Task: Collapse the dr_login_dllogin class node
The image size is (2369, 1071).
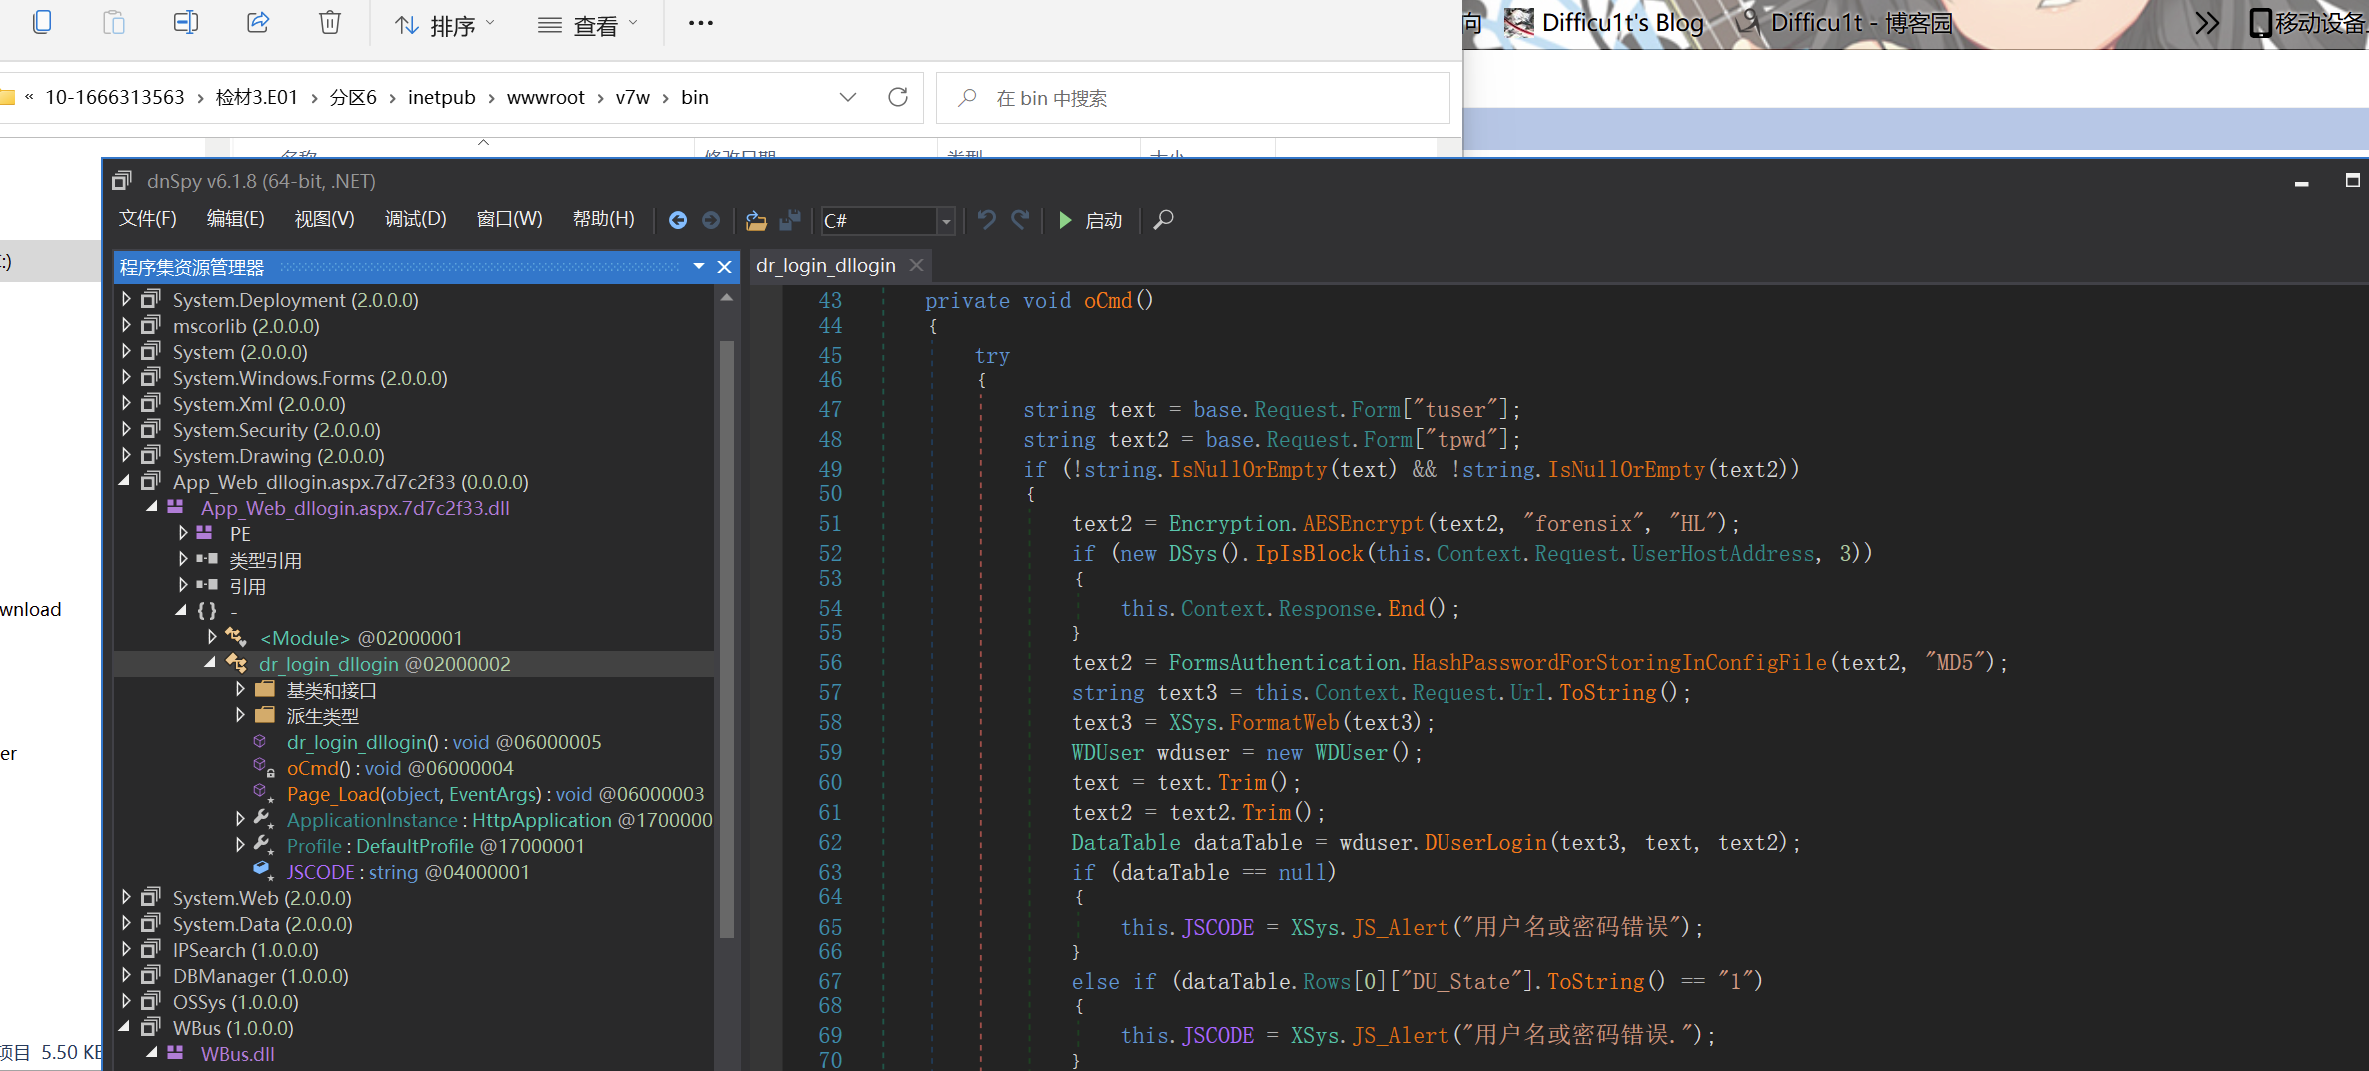Action: click(210, 664)
